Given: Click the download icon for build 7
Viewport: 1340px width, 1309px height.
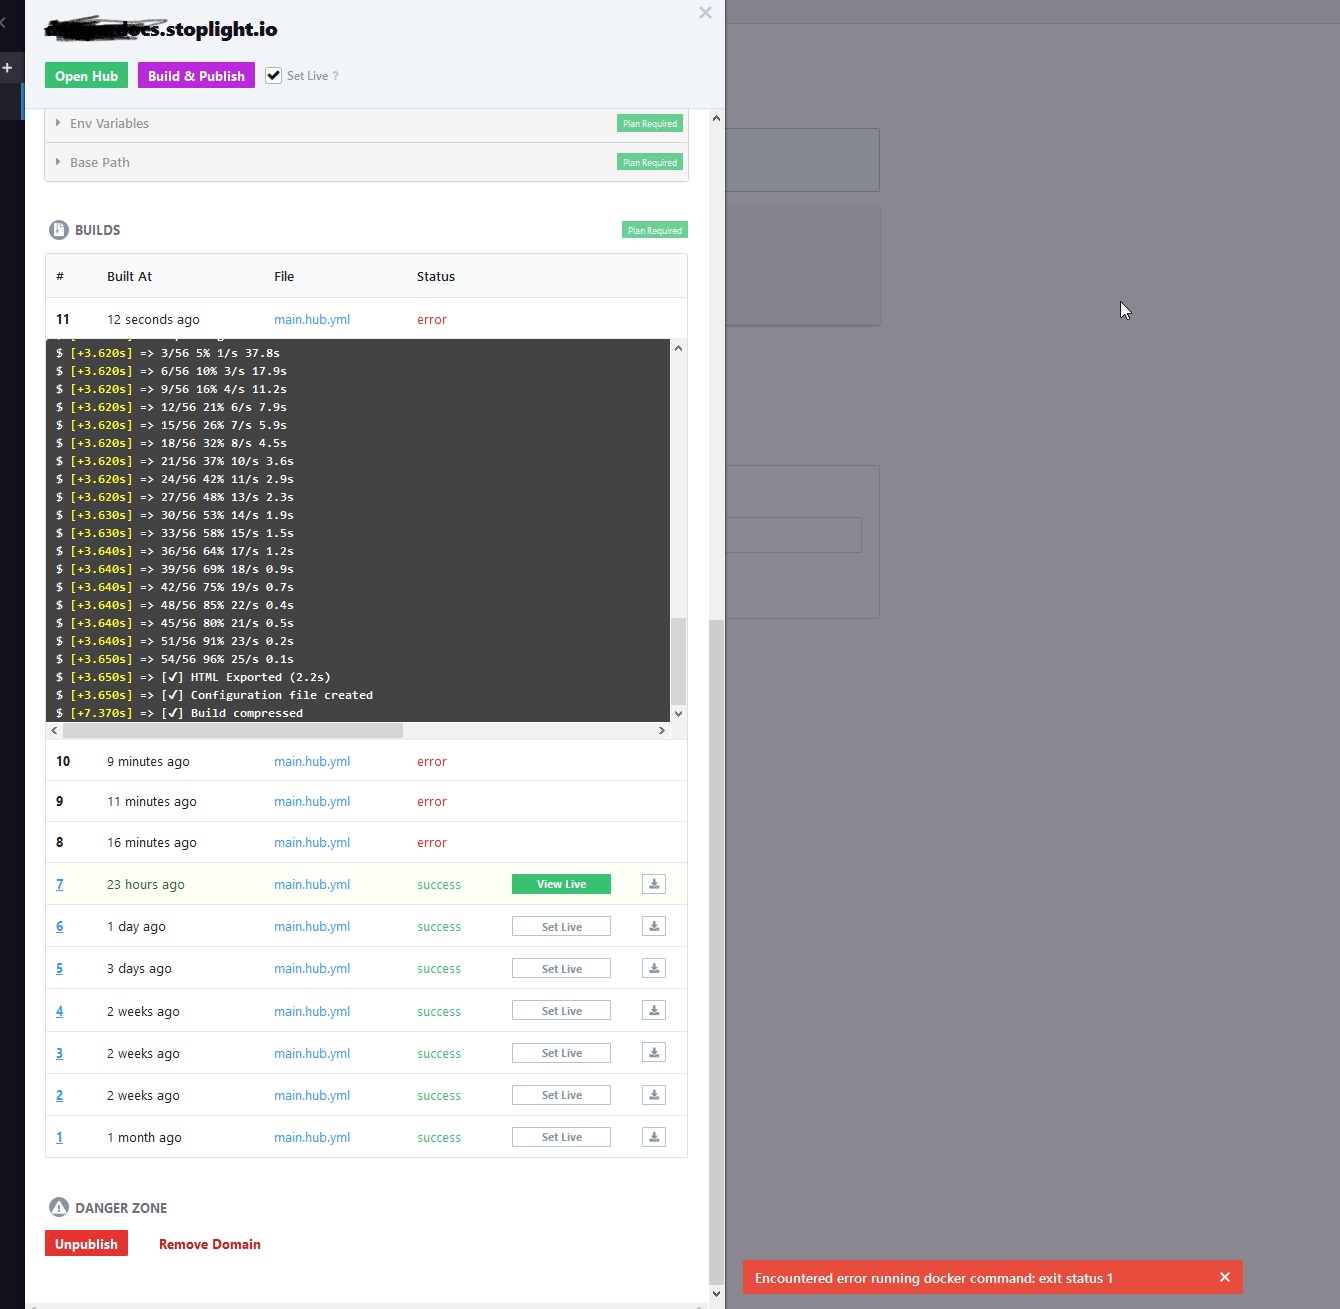Looking at the screenshot, I should click(x=654, y=884).
